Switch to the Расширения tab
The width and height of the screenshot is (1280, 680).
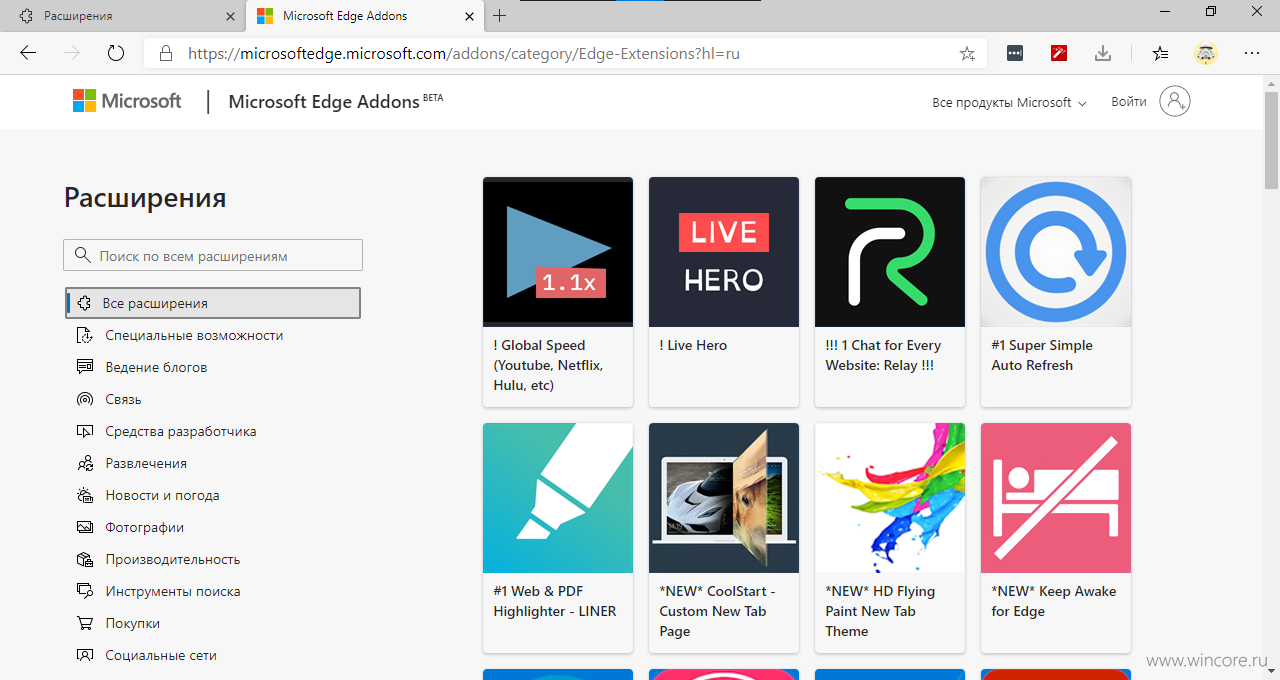[x=124, y=16]
